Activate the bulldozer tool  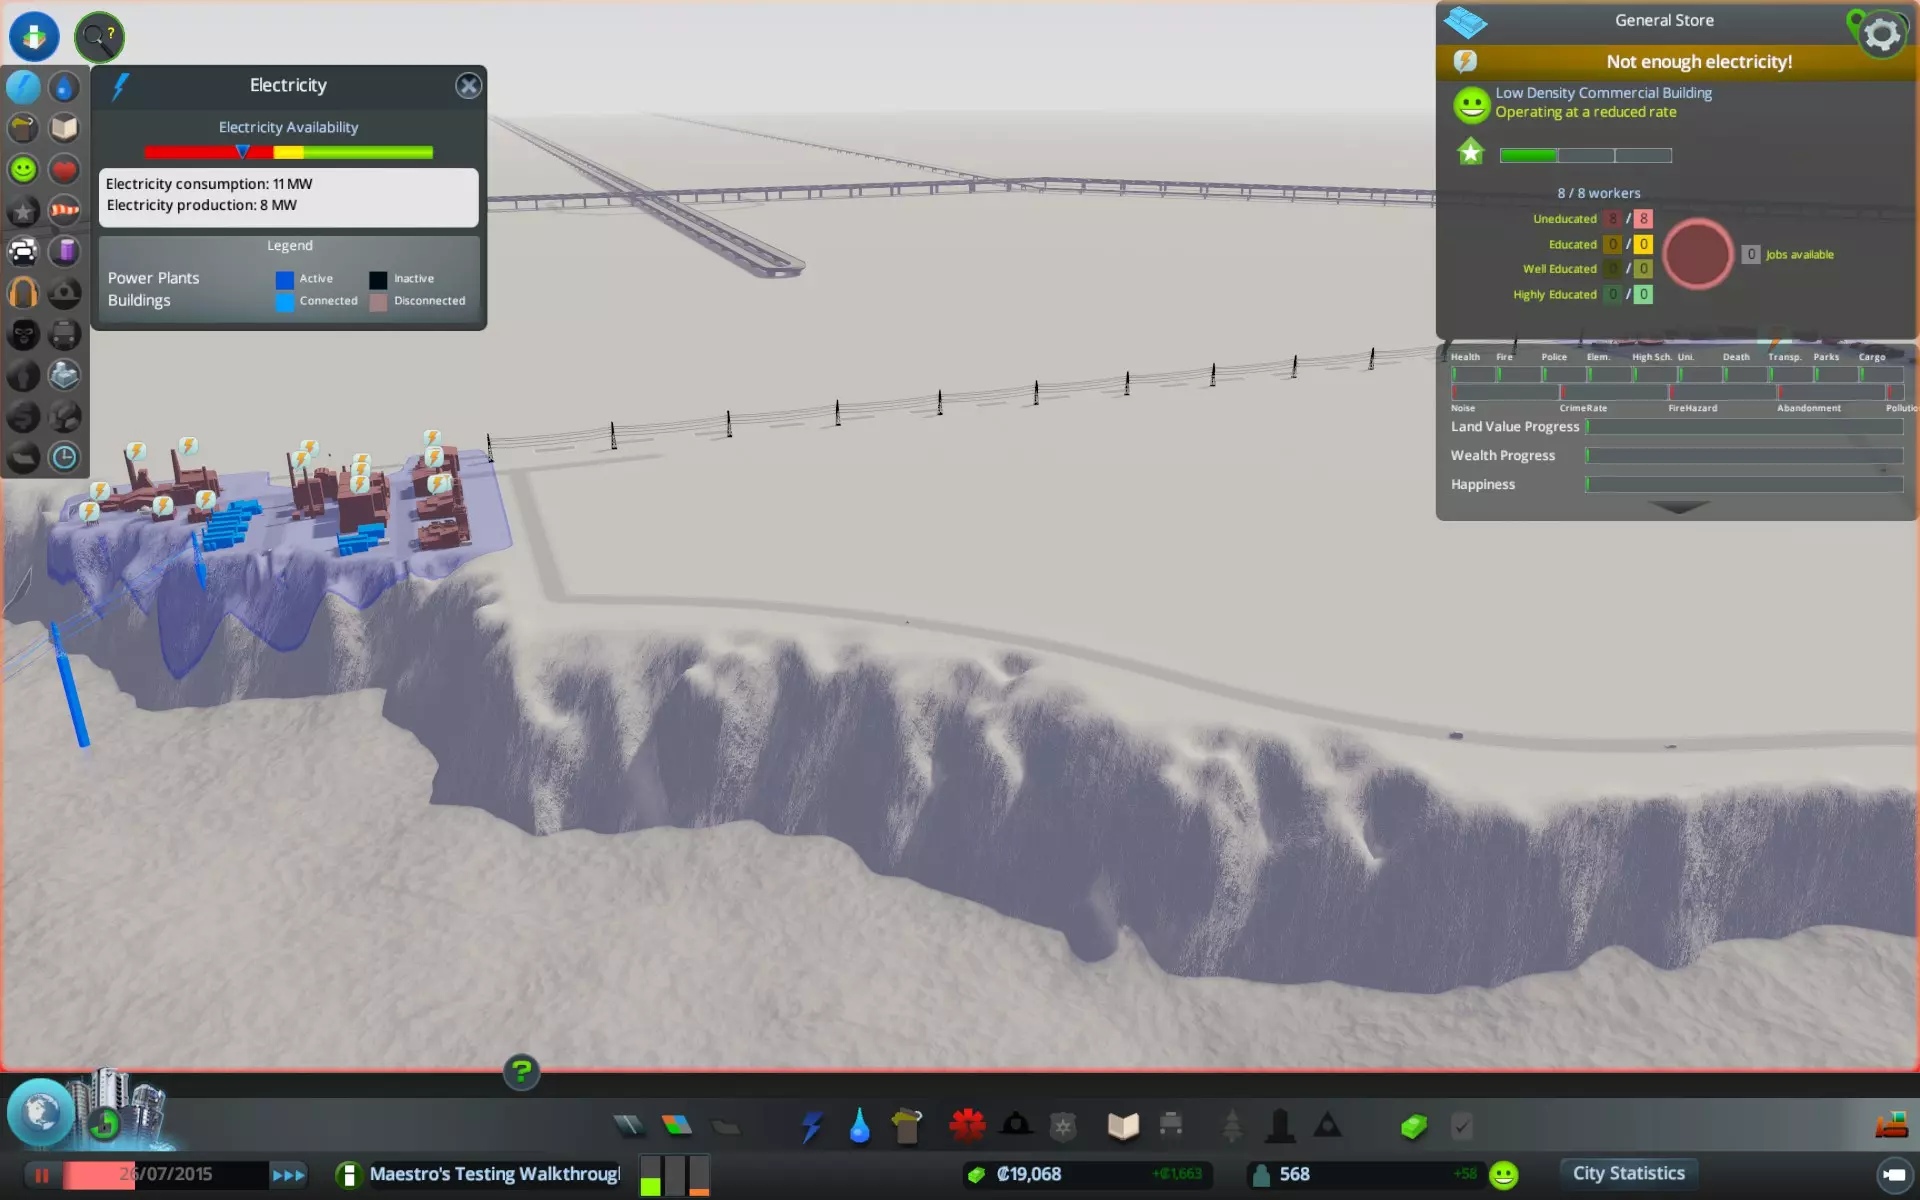[x=1890, y=1126]
